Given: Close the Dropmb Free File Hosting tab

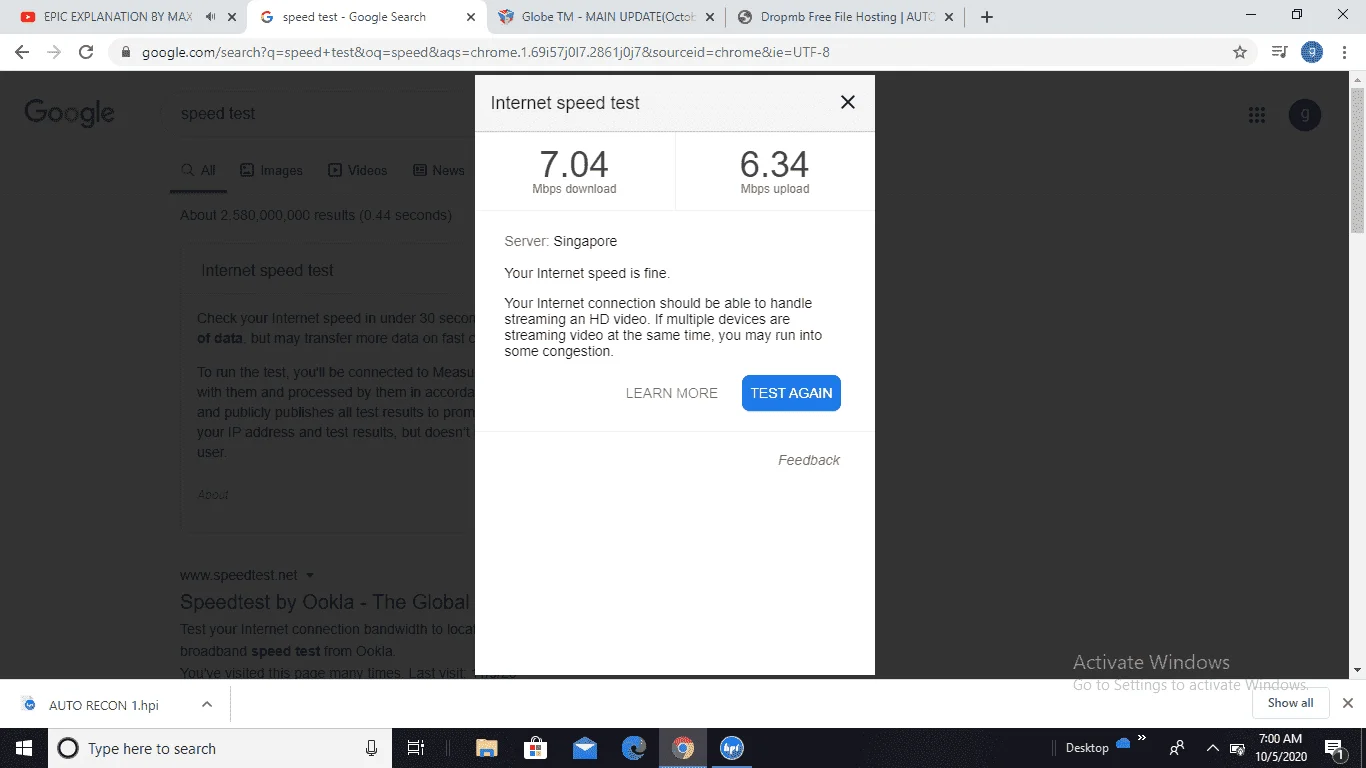Looking at the screenshot, I should 949,17.
